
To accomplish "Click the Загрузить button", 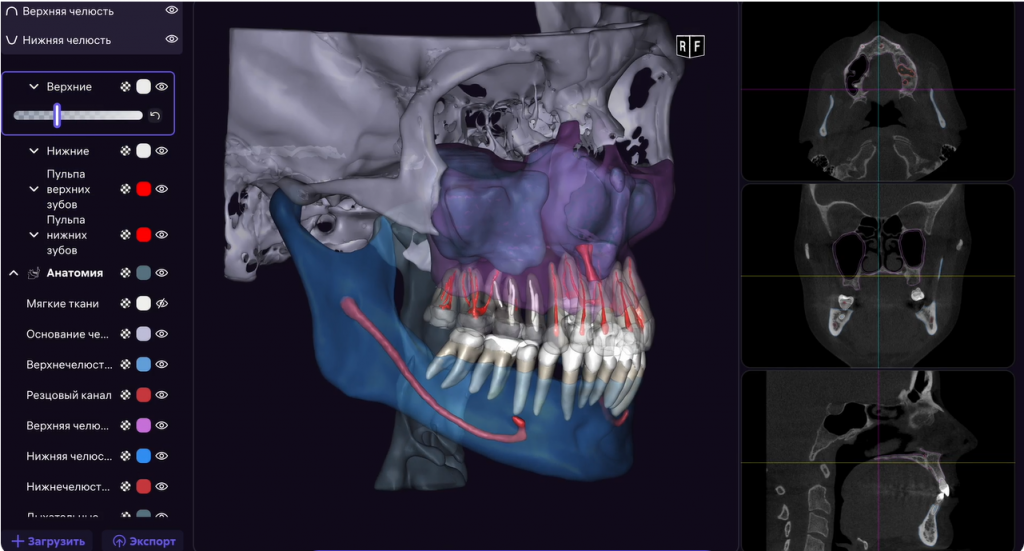I will (x=50, y=541).
